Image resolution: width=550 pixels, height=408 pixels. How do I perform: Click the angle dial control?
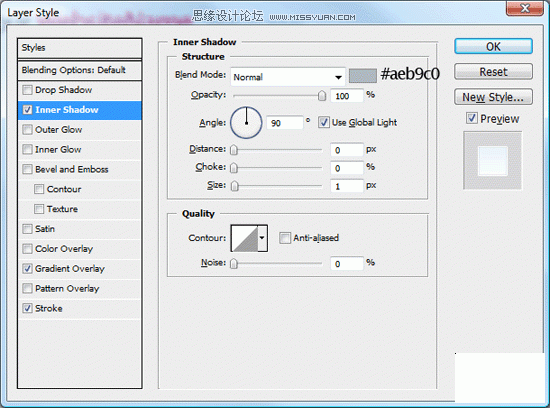[x=246, y=123]
